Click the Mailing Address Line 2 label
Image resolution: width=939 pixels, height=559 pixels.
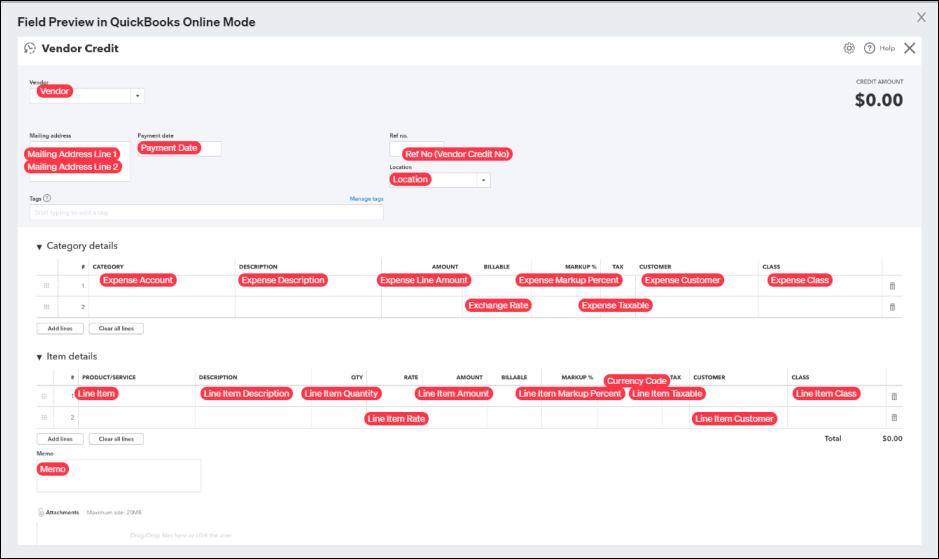[73, 167]
